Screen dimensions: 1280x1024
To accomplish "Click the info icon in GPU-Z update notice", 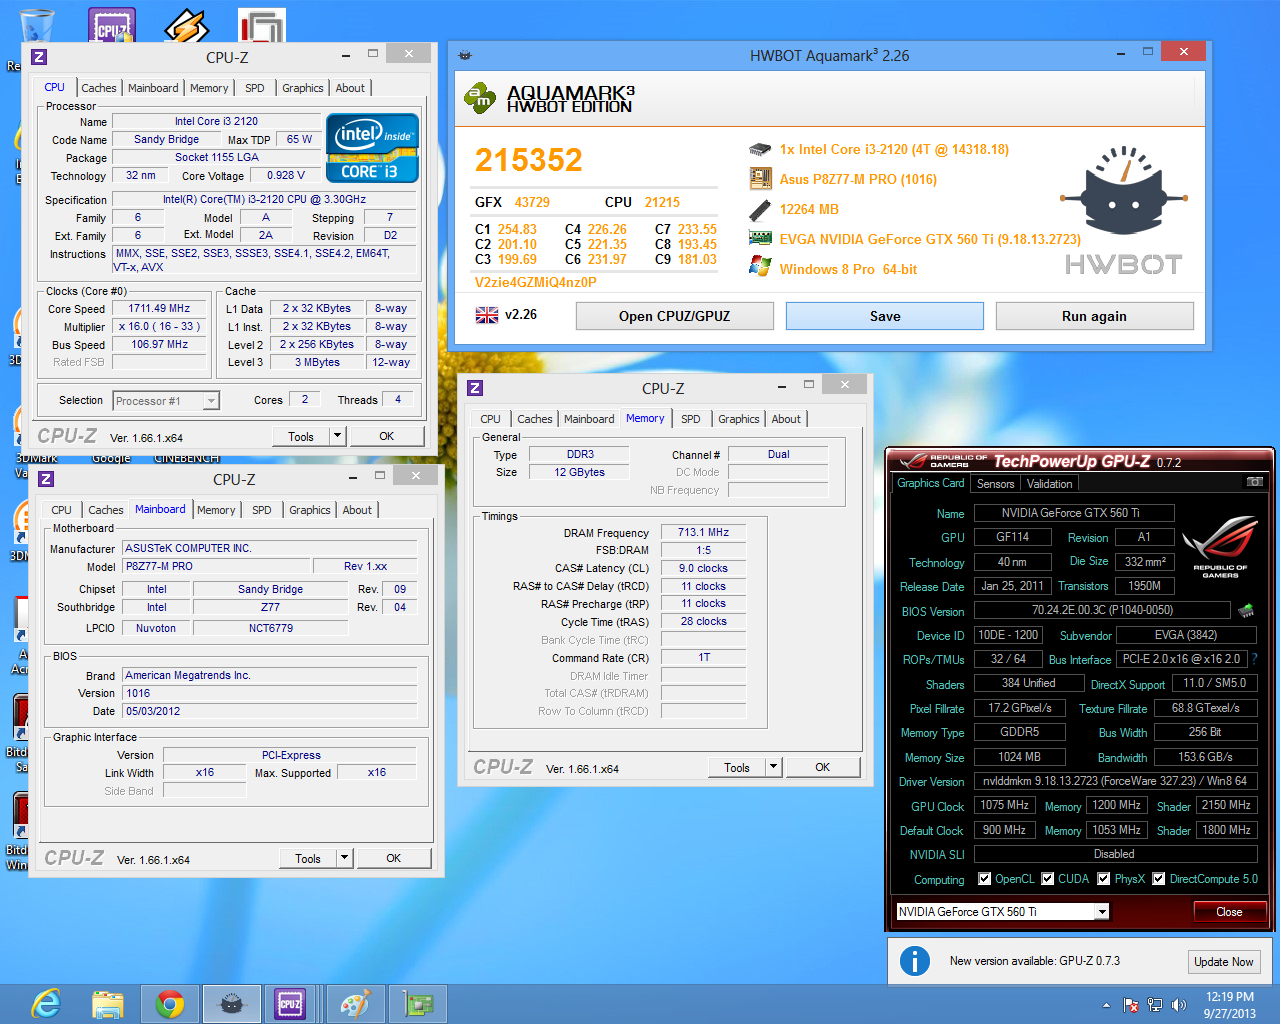I will tap(915, 961).
